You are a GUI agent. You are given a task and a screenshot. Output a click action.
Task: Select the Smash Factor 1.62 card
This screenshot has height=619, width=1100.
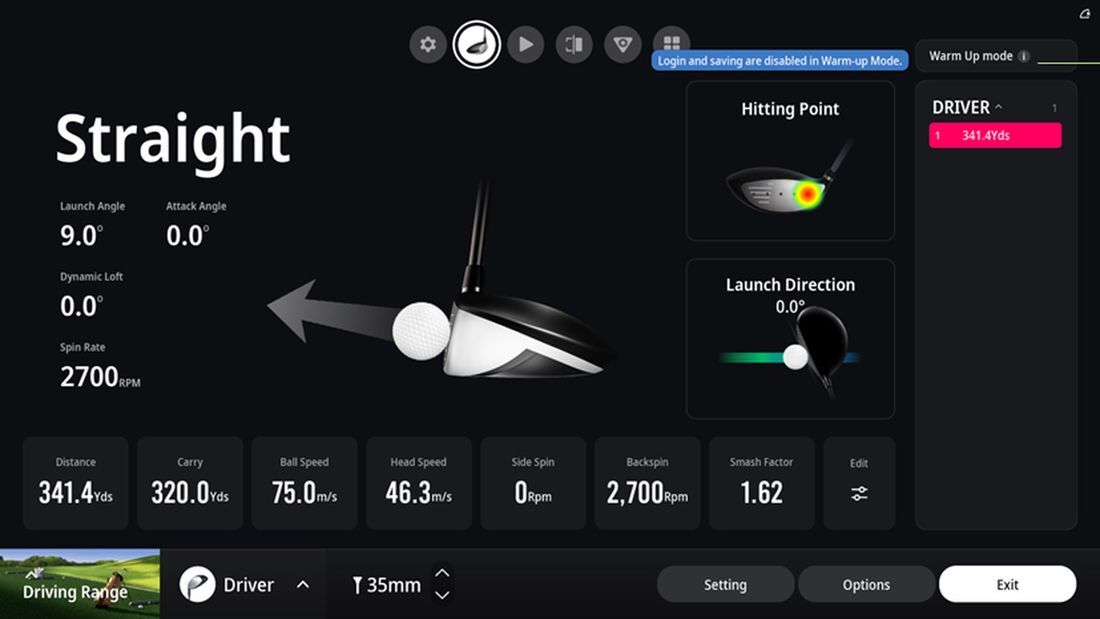tap(762, 483)
